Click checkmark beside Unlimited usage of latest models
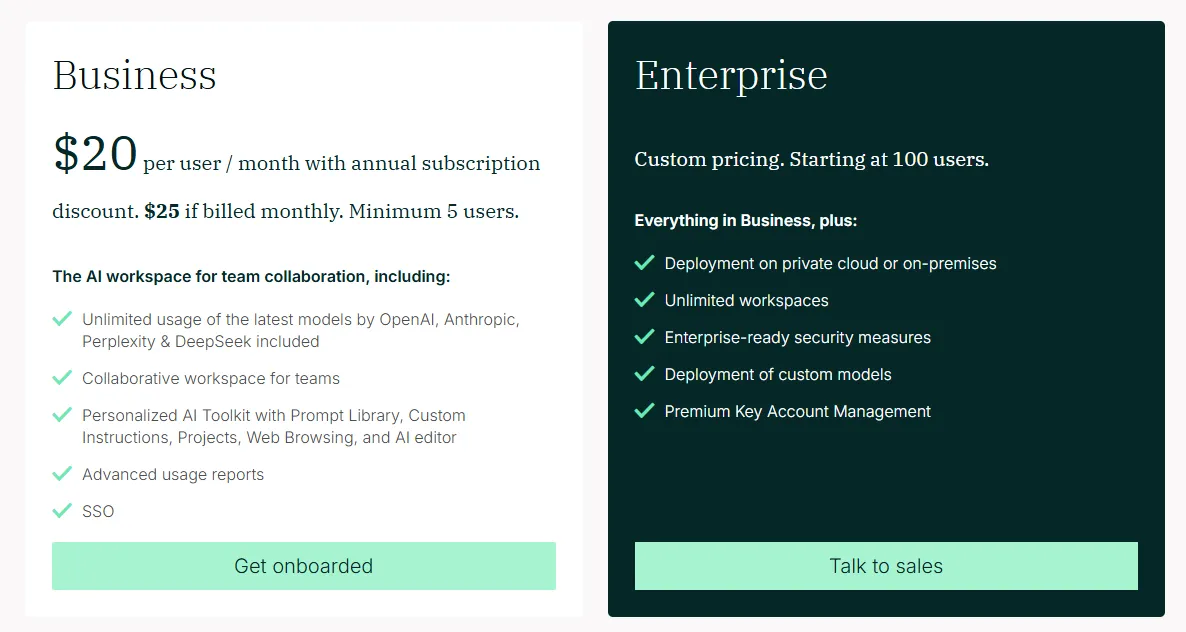The width and height of the screenshot is (1186, 632). [x=62, y=318]
